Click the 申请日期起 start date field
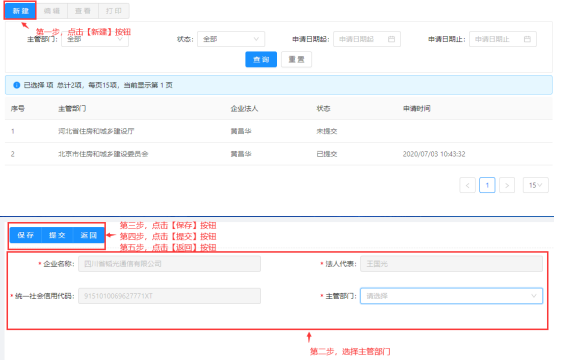Viewport: 581px width, 360px height. pyautogui.click(x=367, y=39)
